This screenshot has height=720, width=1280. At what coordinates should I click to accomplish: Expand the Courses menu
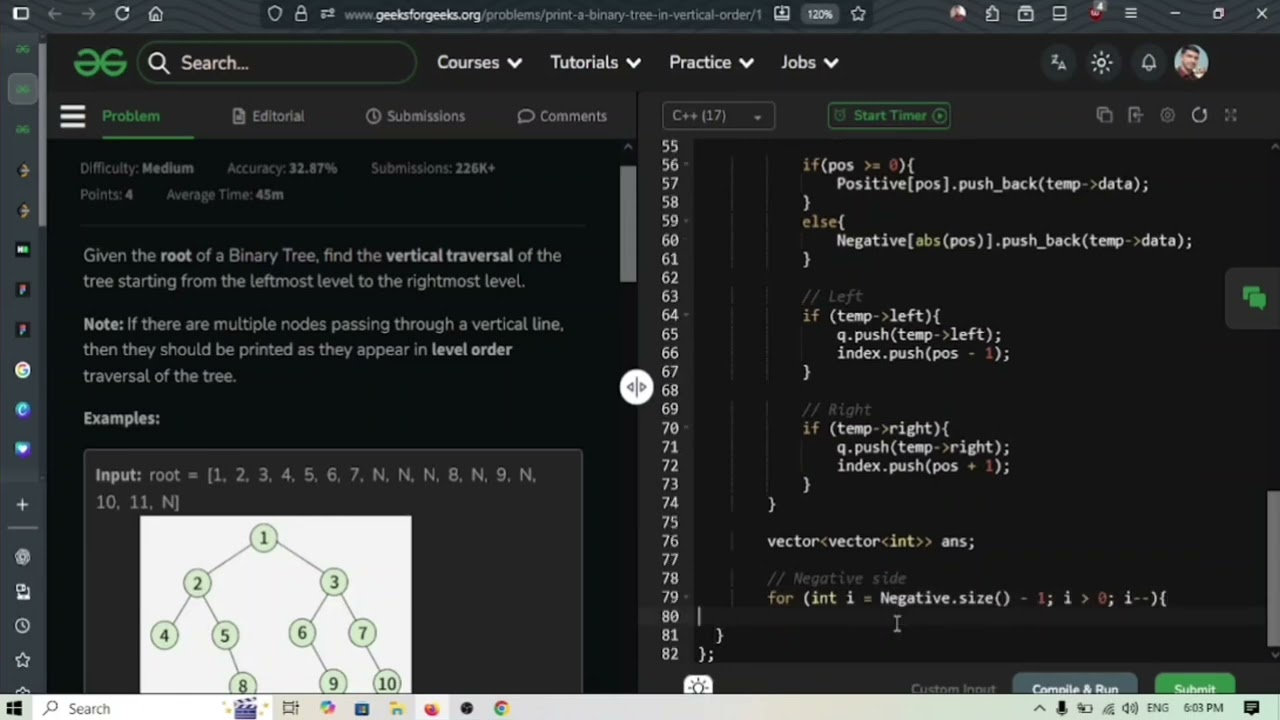click(x=479, y=63)
